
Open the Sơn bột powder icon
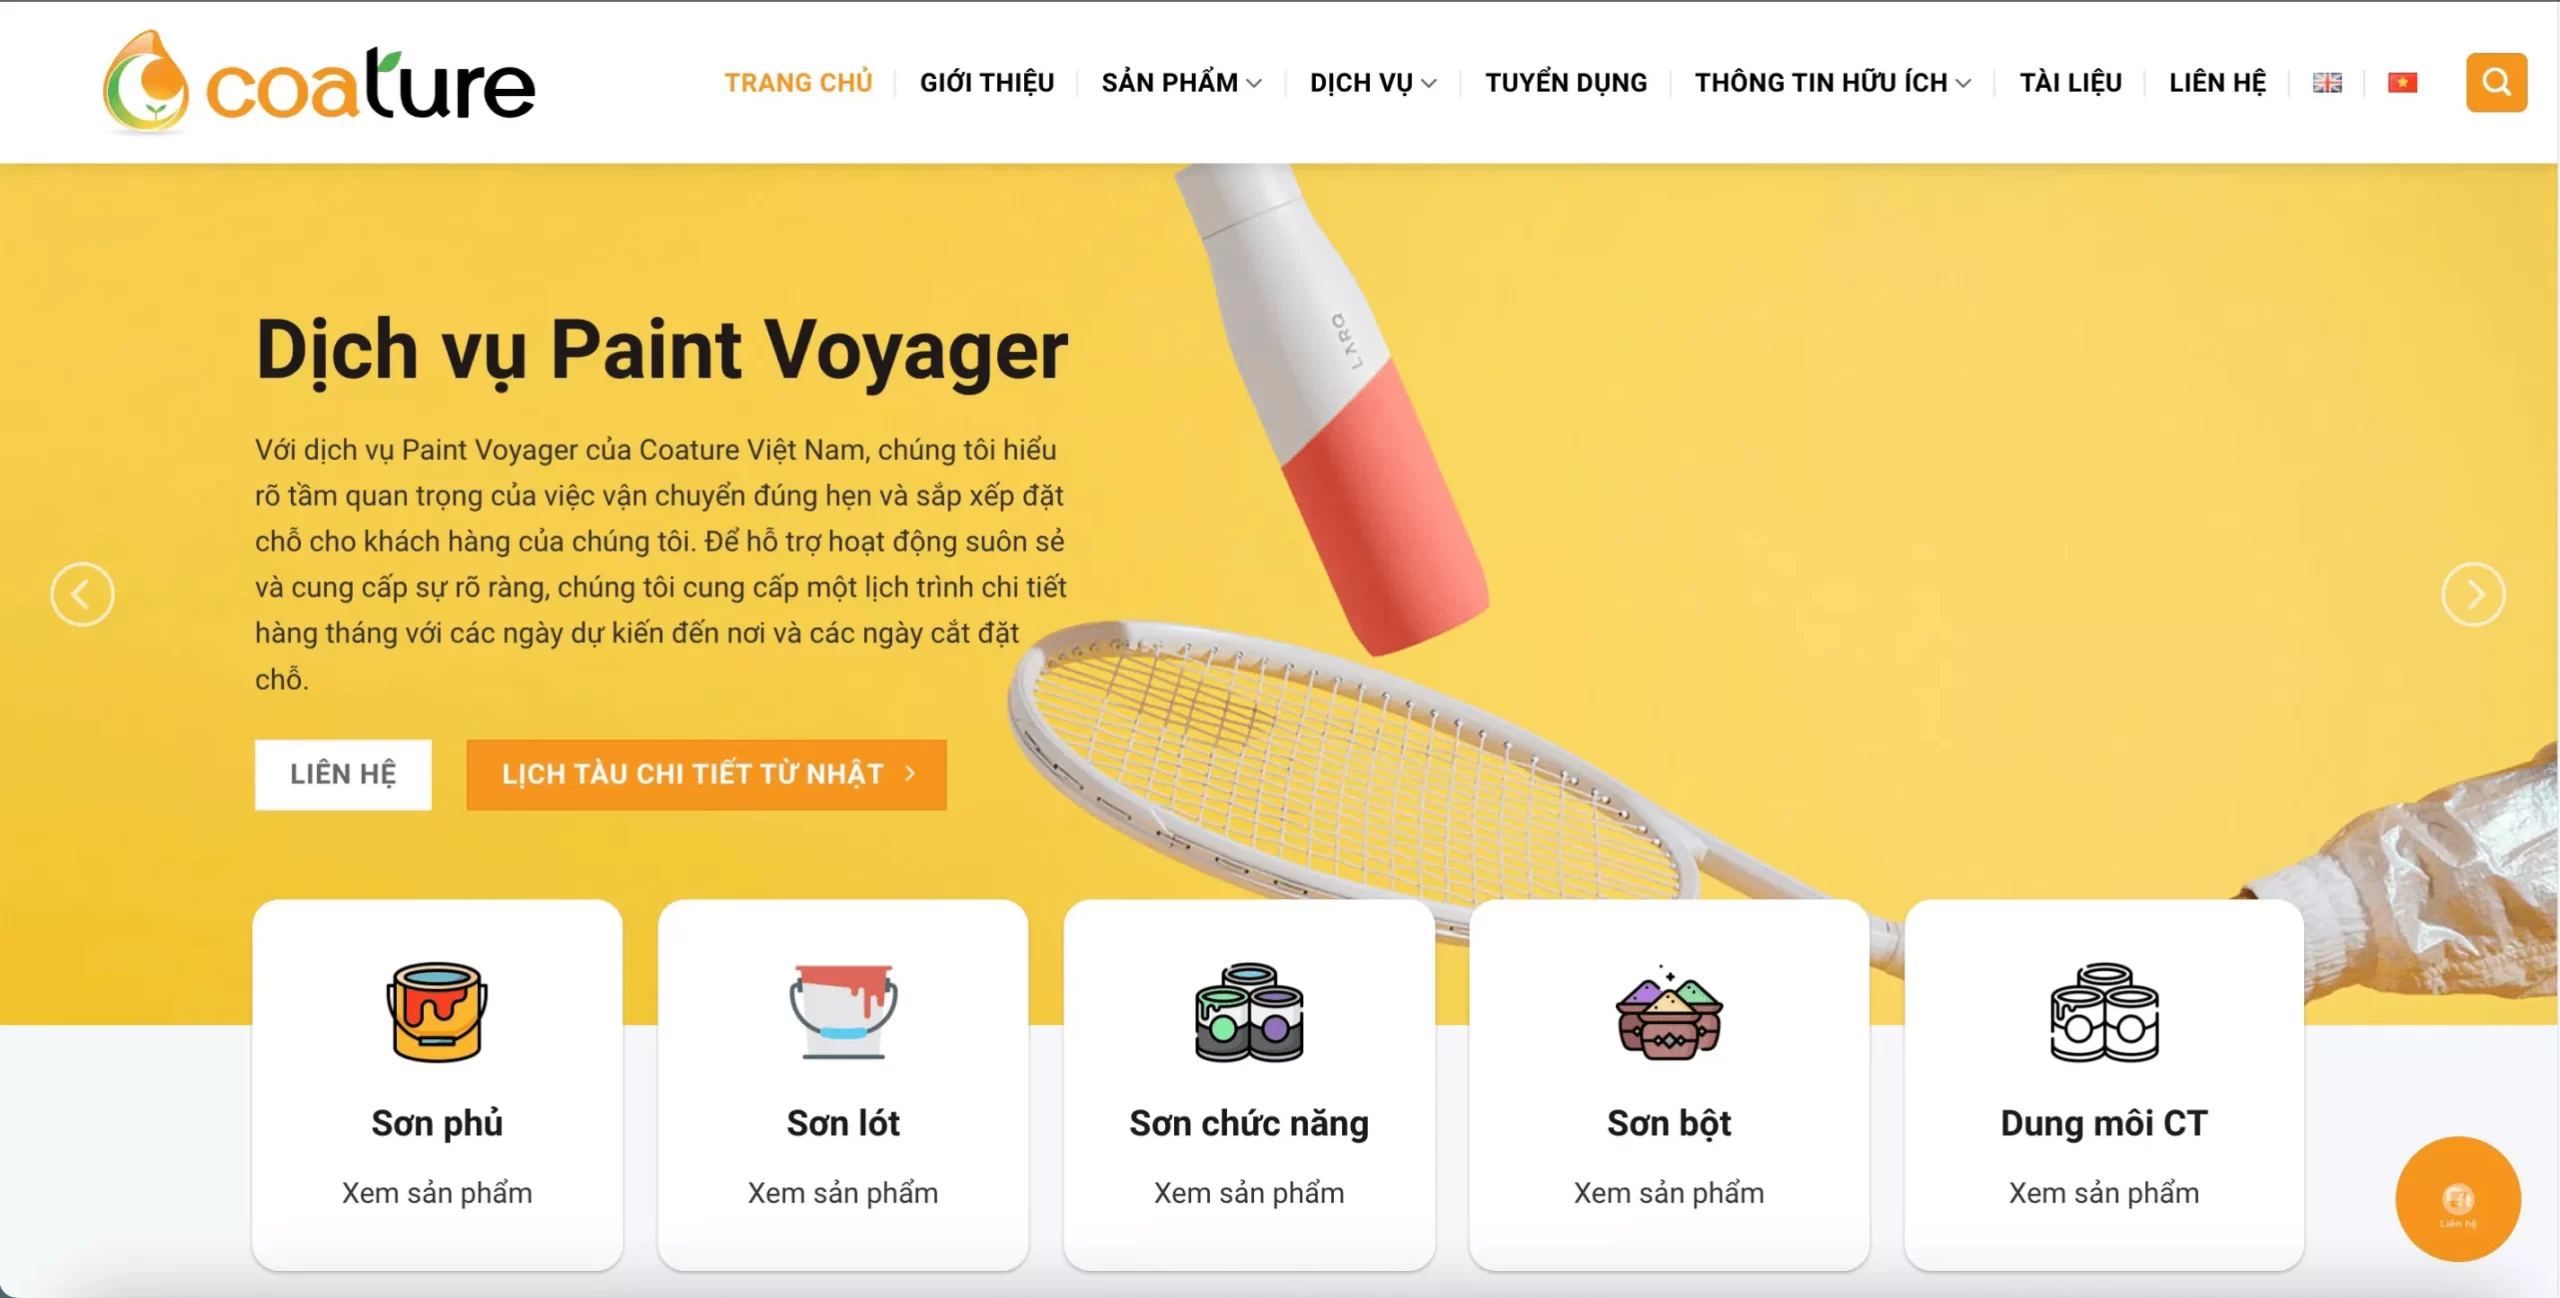click(x=1669, y=1011)
